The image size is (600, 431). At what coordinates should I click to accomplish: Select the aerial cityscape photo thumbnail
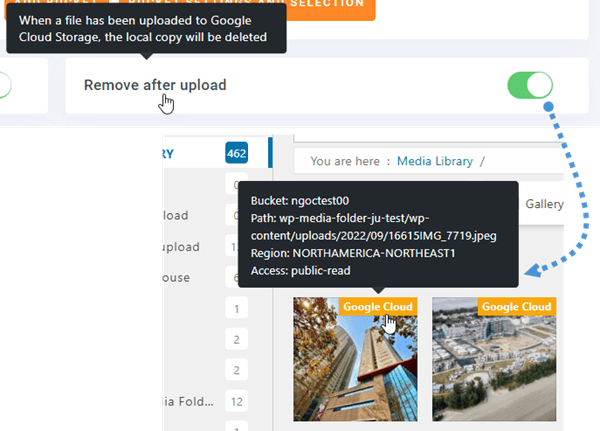[494, 365]
